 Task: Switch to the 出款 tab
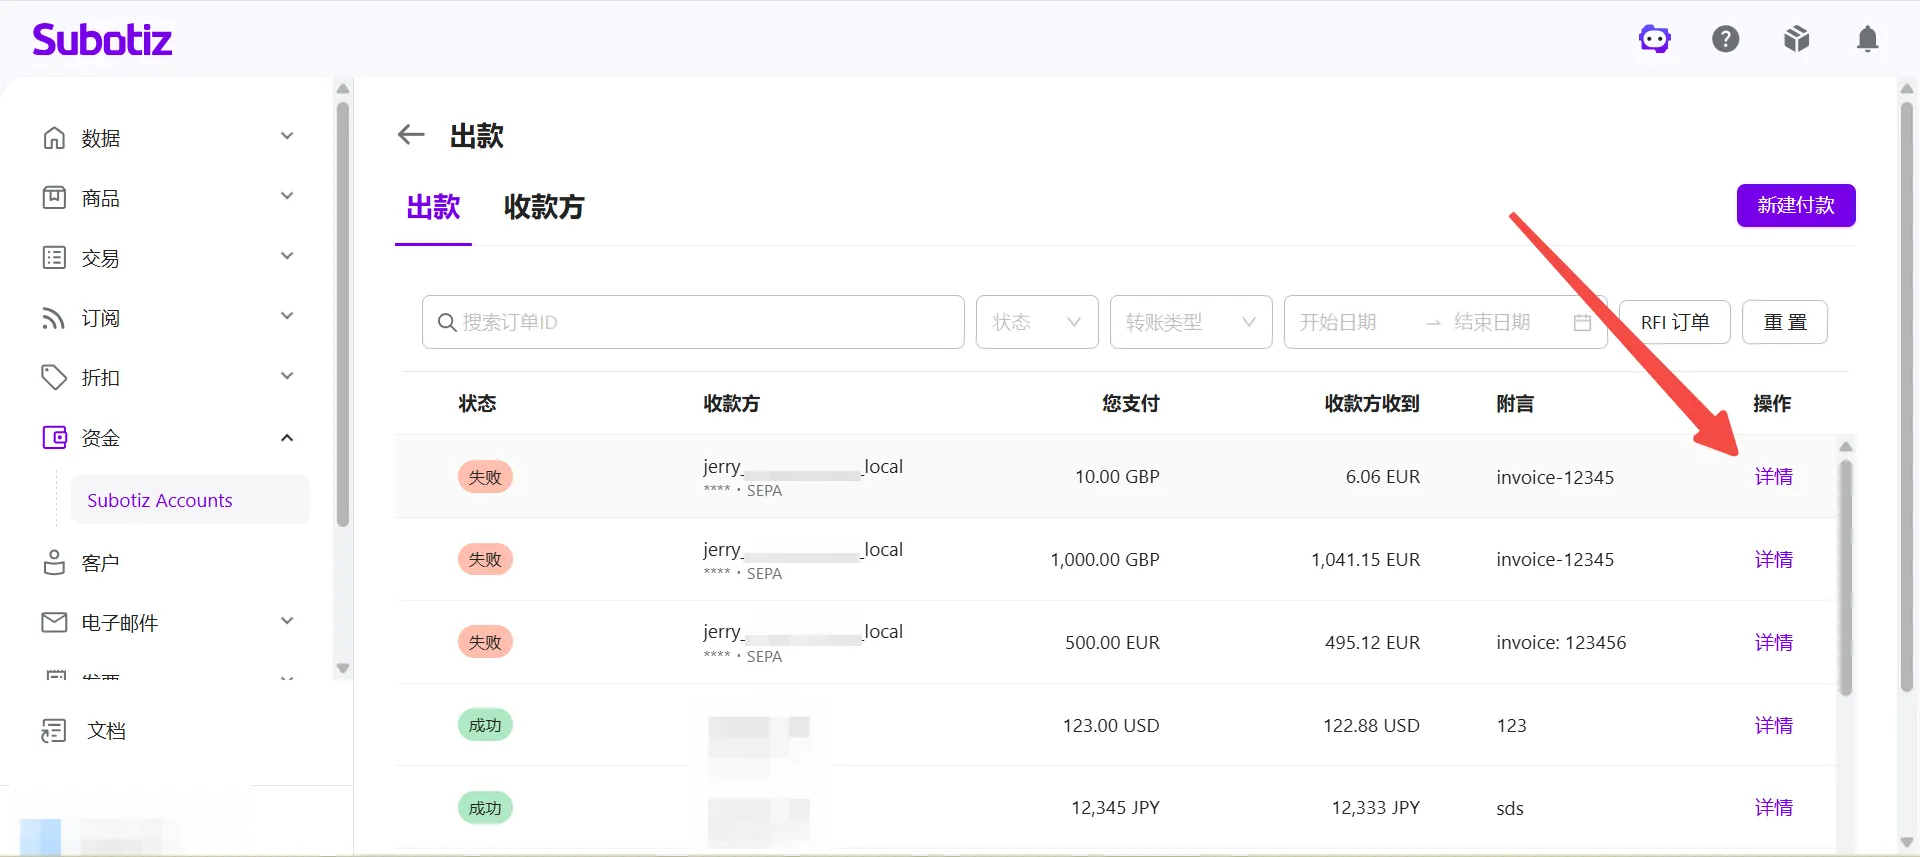pos(433,207)
